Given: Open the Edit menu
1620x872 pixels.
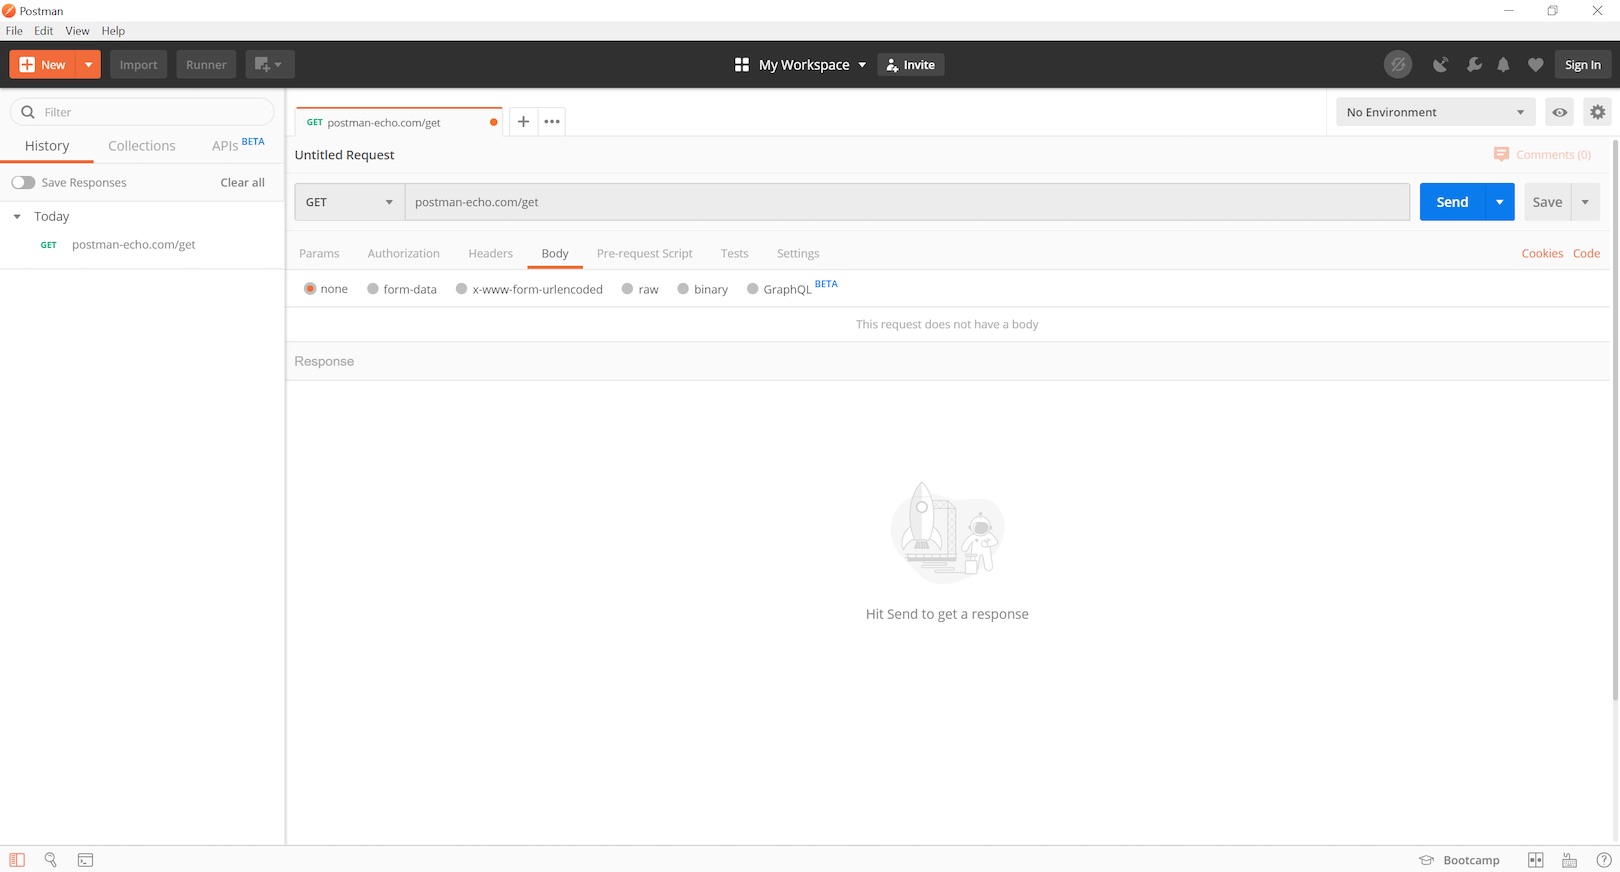Looking at the screenshot, I should pos(43,31).
